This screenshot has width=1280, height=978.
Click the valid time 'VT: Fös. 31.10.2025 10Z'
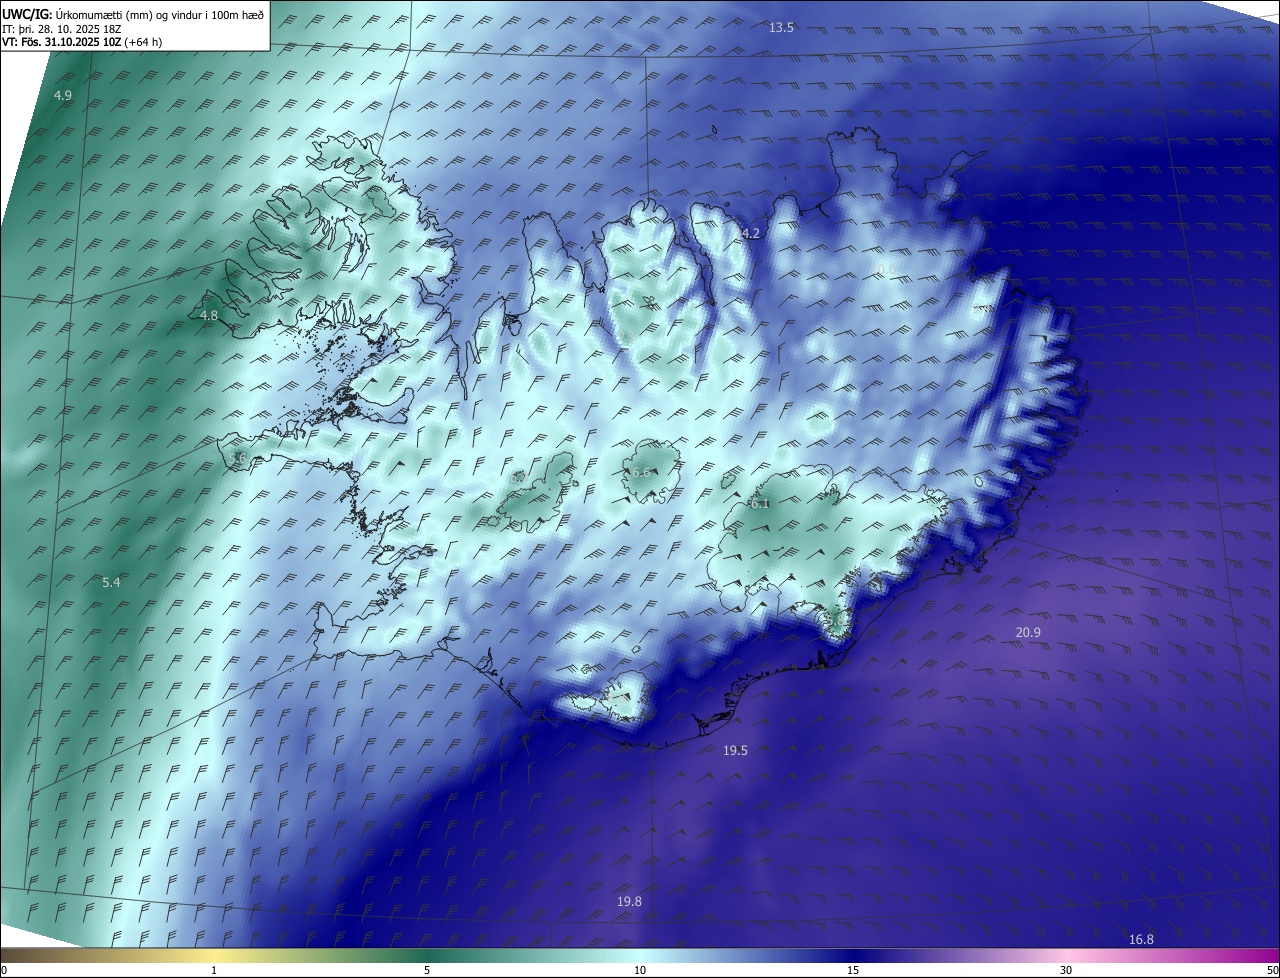[61, 42]
